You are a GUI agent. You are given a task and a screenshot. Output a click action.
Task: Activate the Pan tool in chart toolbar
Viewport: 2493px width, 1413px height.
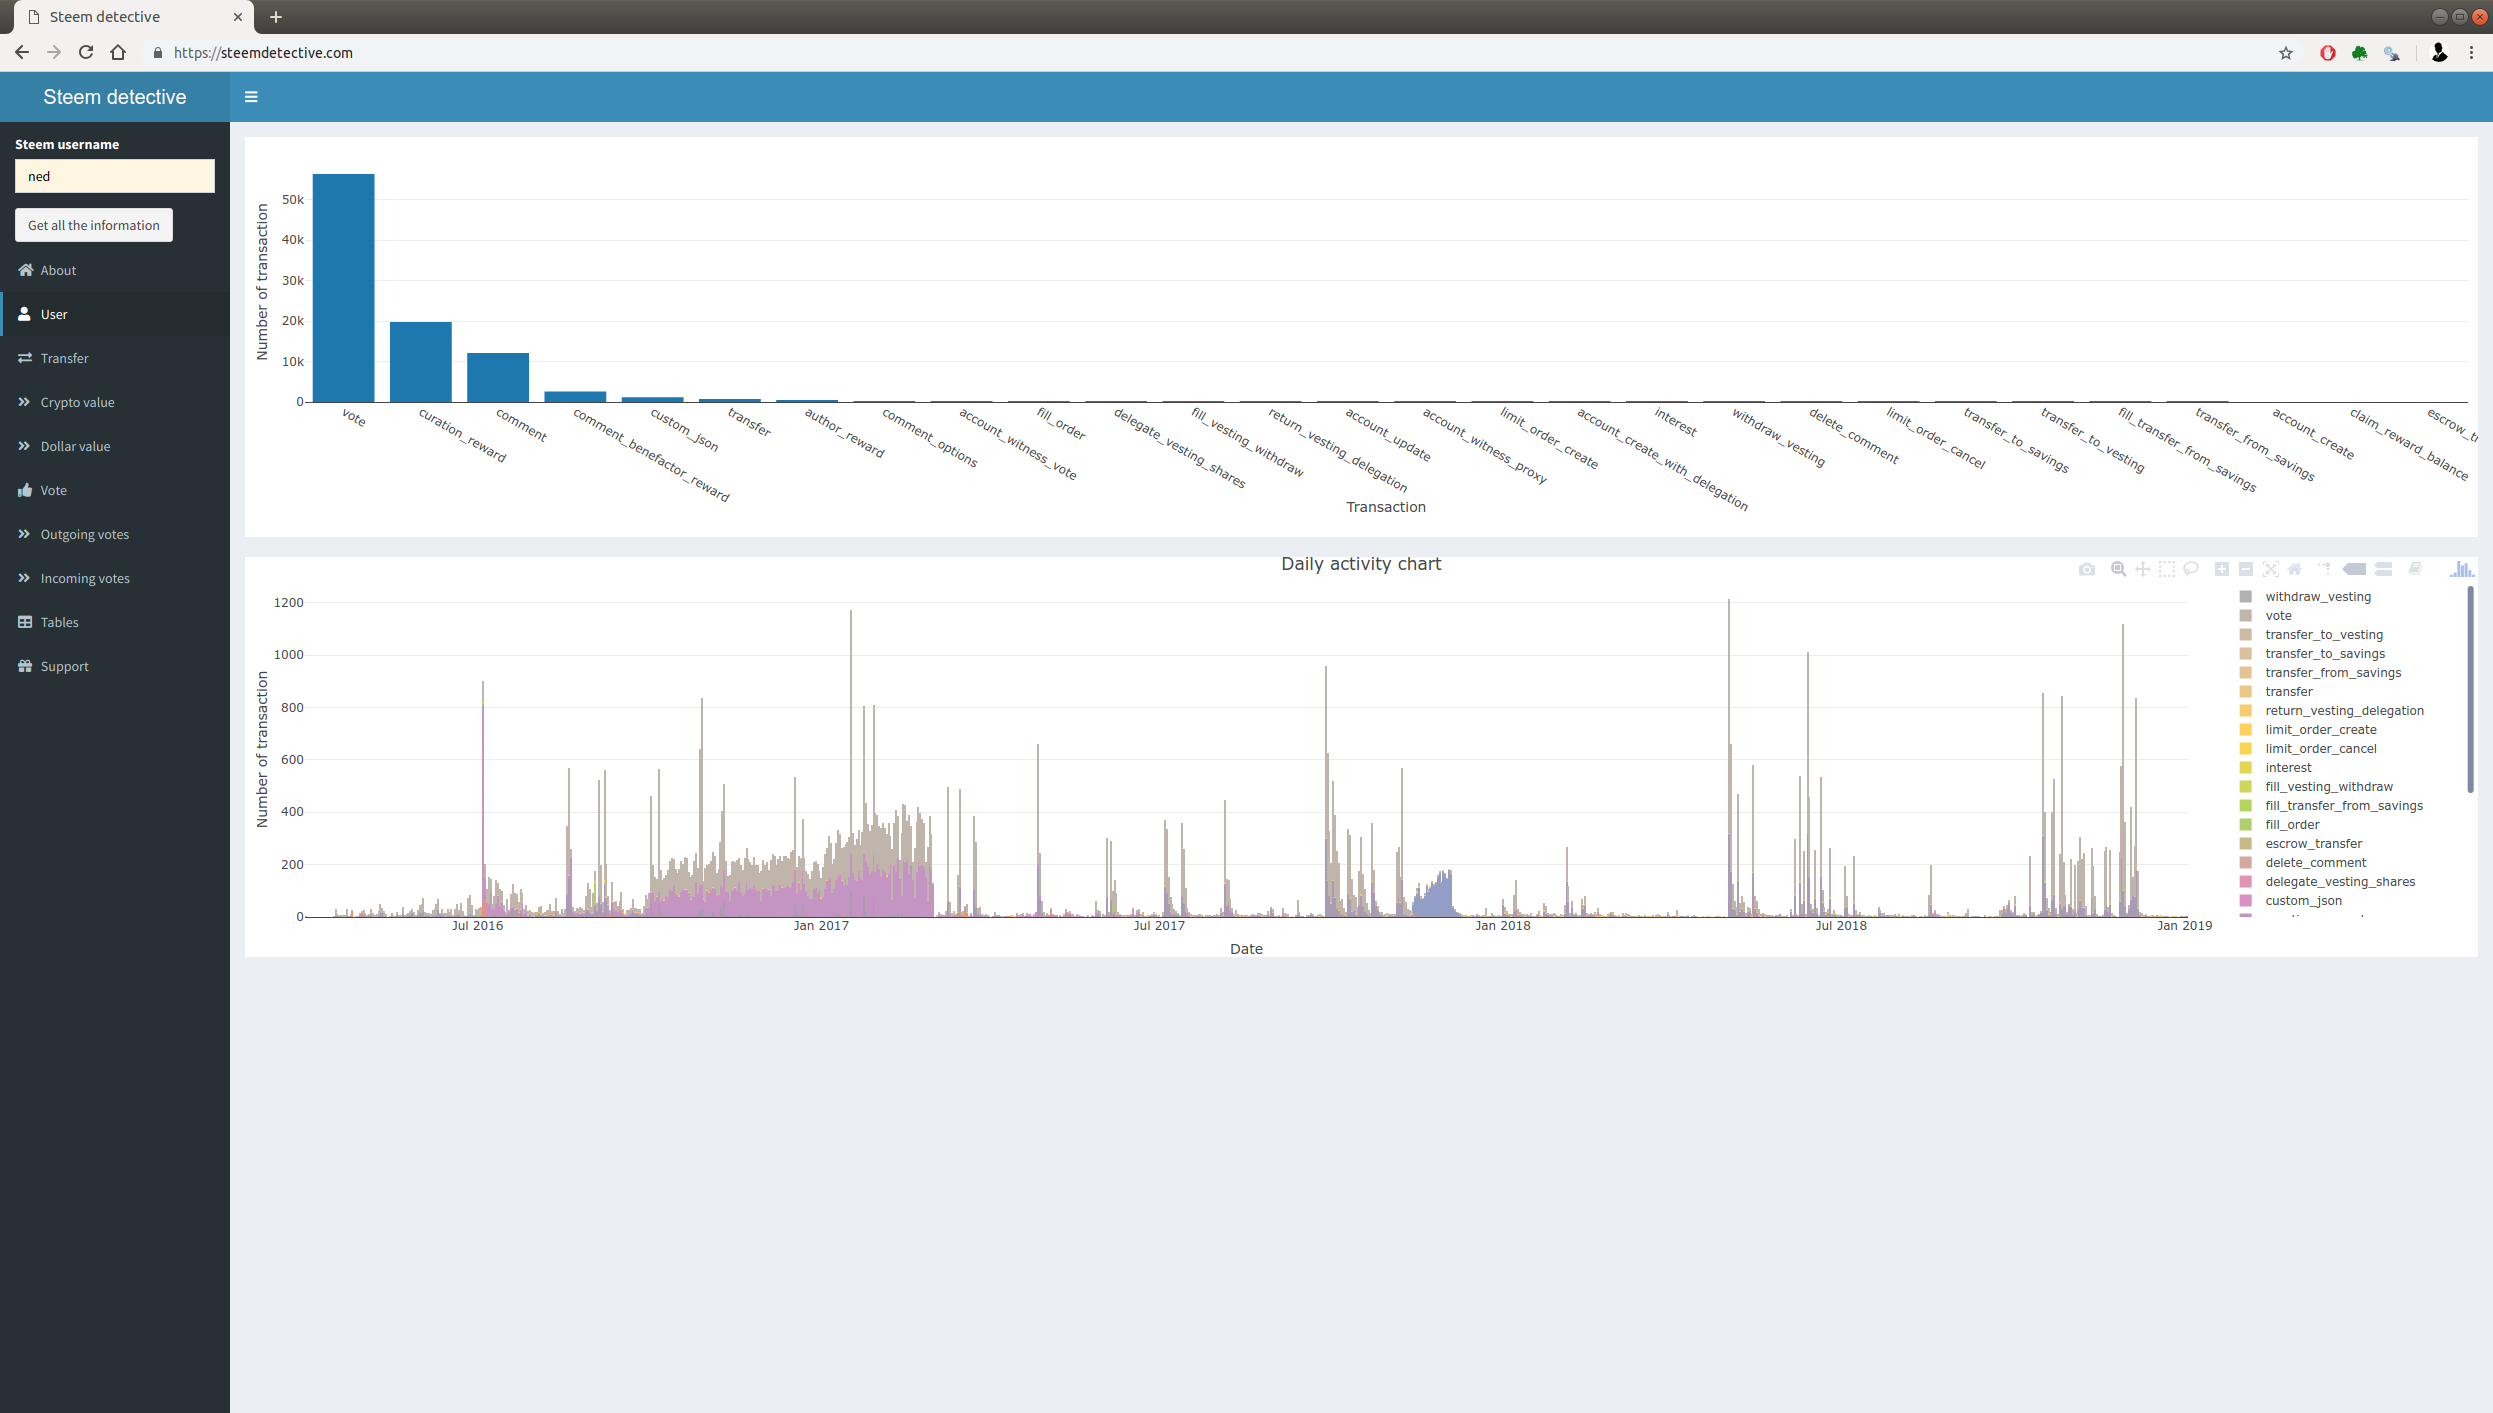(x=2142, y=569)
